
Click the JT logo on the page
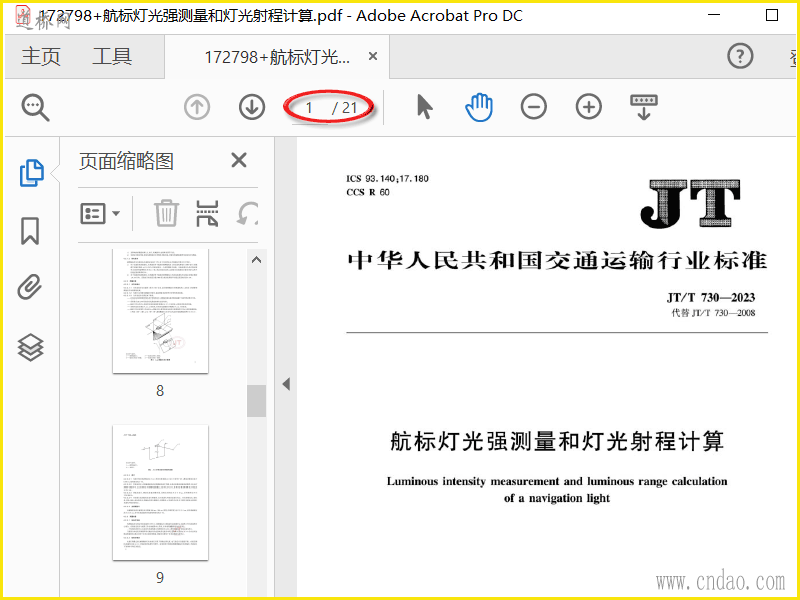tap(690, 204)
